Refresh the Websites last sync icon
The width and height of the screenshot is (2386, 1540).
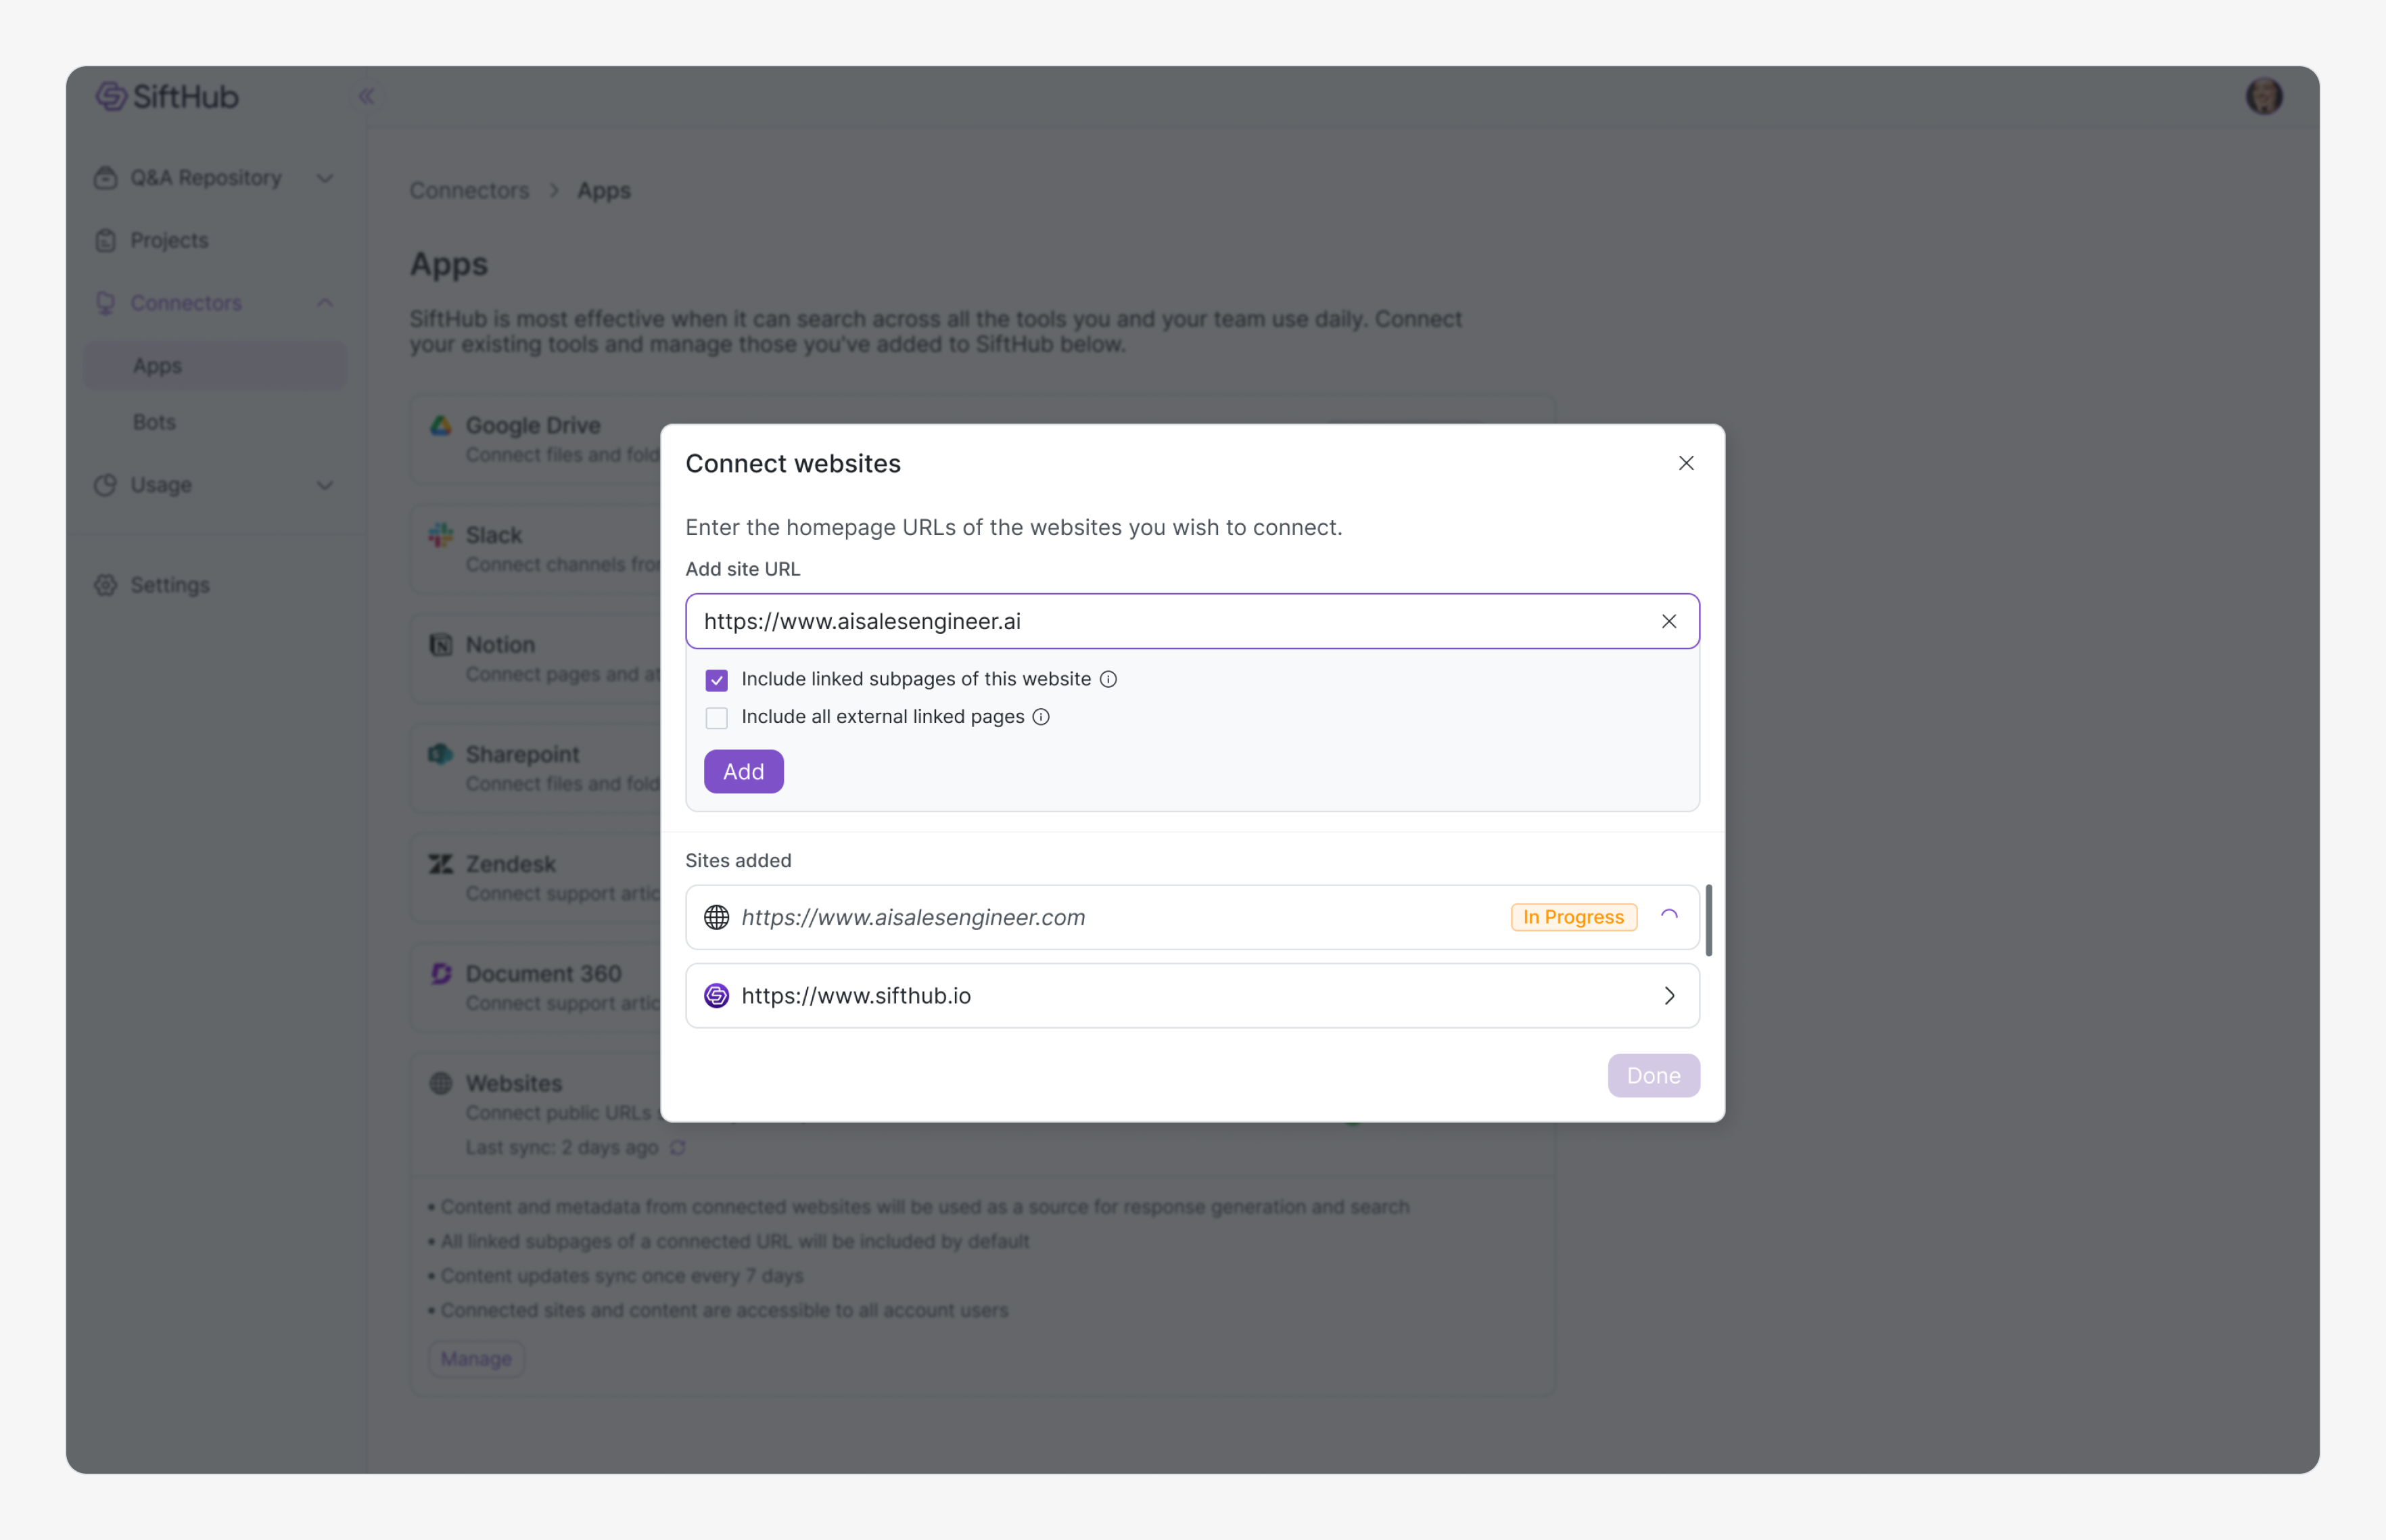(678, 1147)
